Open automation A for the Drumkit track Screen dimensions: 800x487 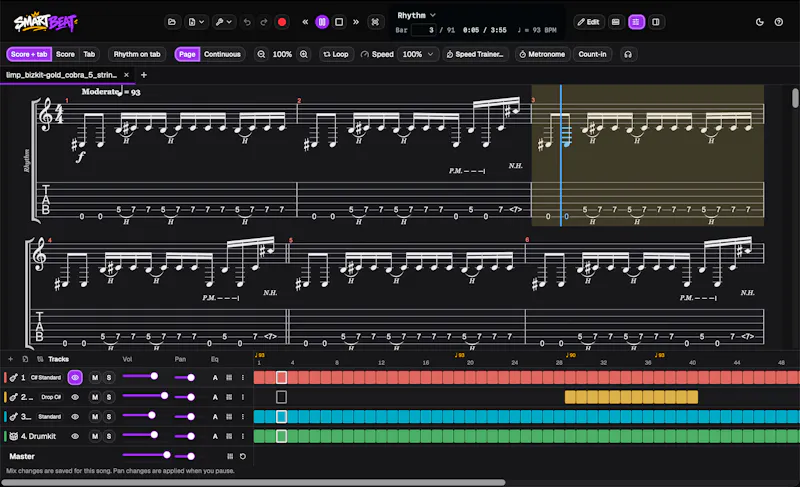[x=215, y=436]
